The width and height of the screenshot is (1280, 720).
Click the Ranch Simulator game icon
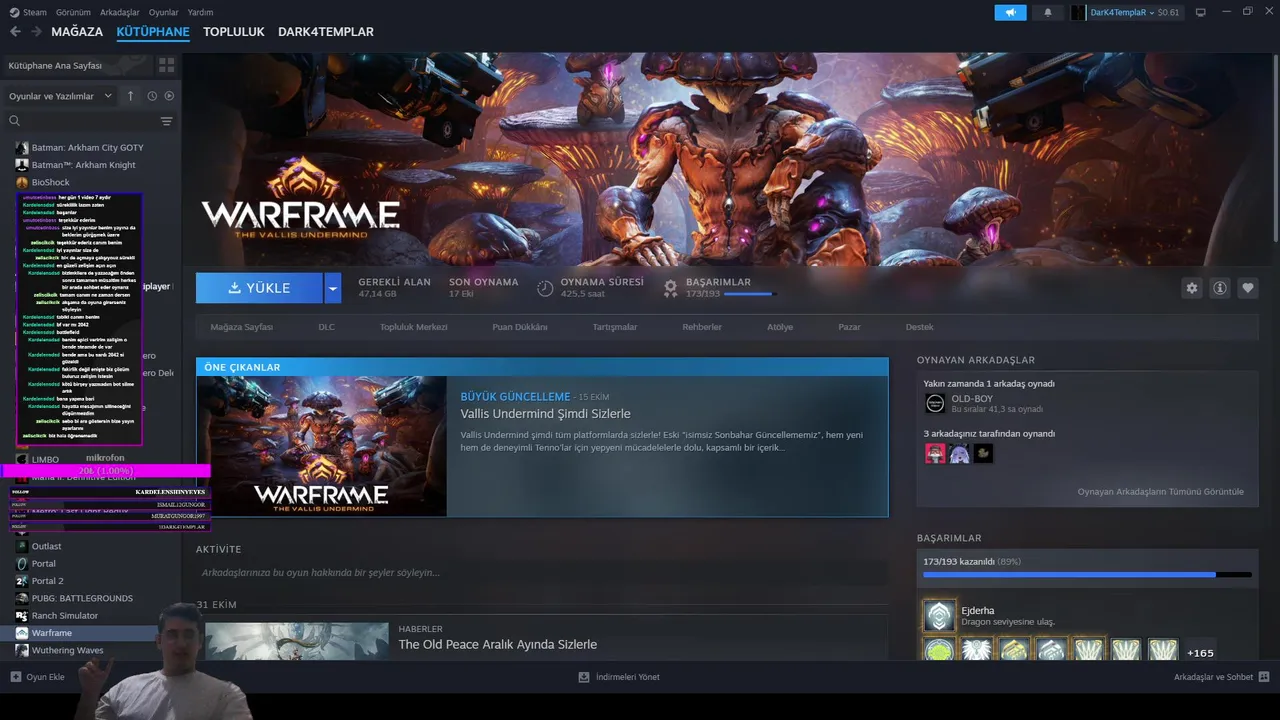pyautogui.click(x=22, y=616)
